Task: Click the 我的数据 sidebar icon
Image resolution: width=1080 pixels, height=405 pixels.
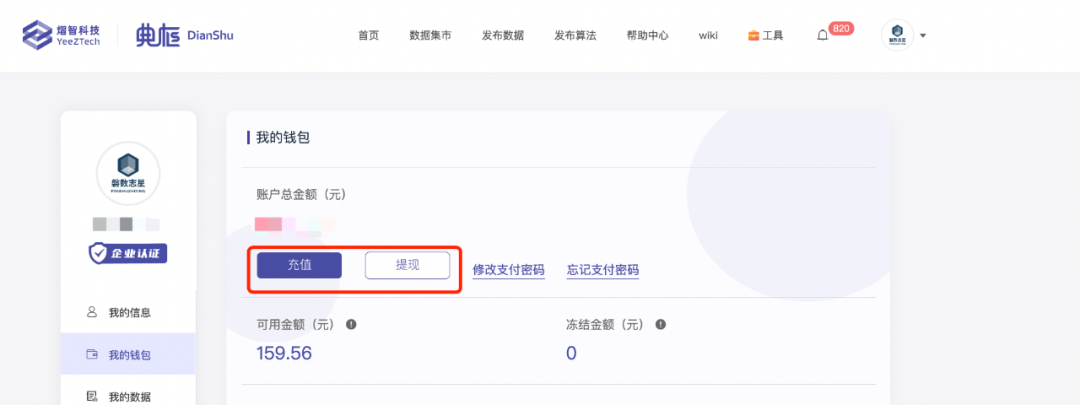Action: (92, 396)
